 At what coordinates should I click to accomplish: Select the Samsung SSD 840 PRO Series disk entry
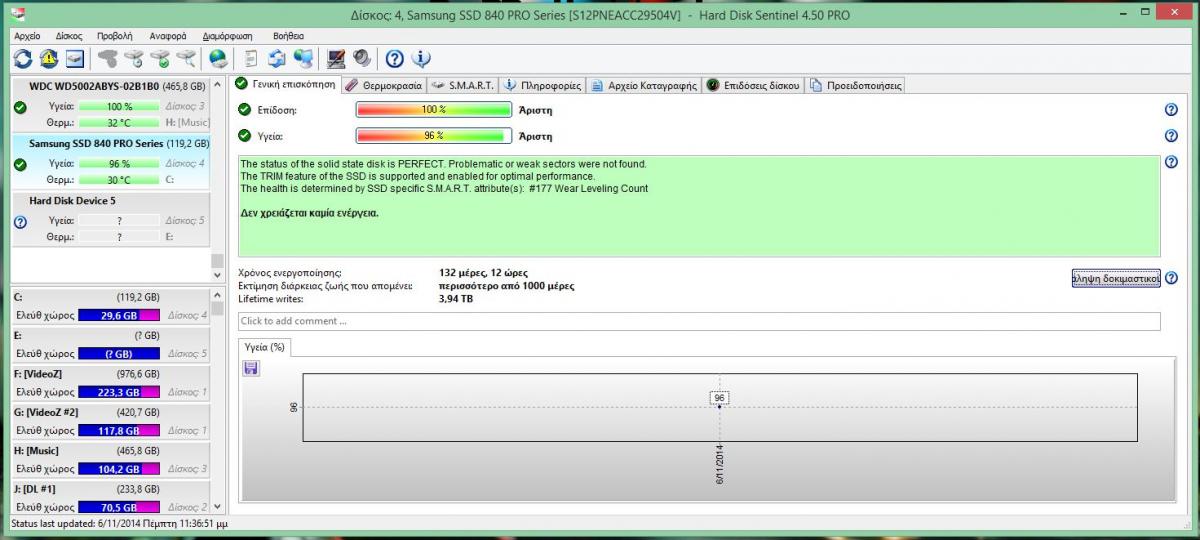click(110, 161)
